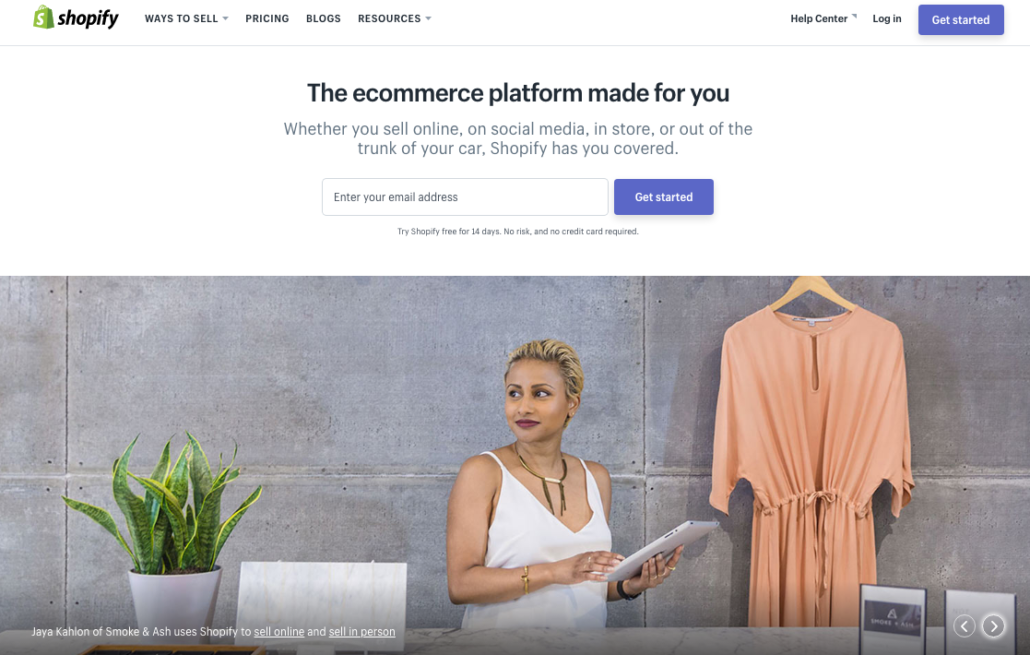The image size is (1030, 655).
Task: Click the Shopify wordmark text
Action: coord(88,18)
